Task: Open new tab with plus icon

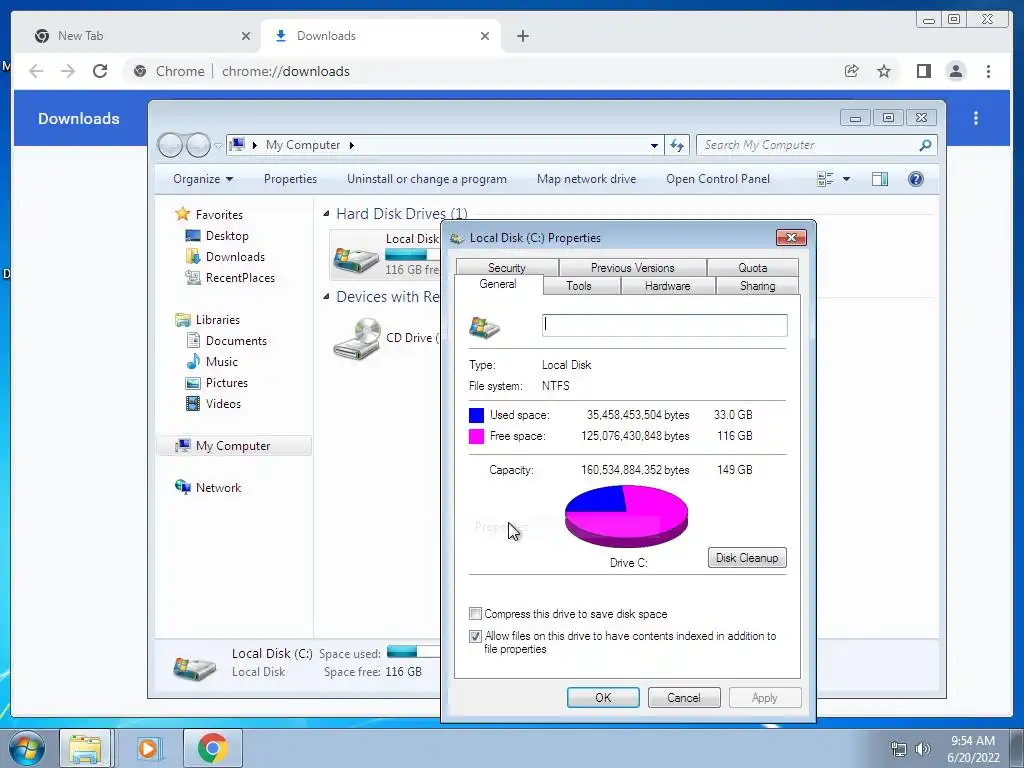Action: pyautogui.click(x=522, y=36)
